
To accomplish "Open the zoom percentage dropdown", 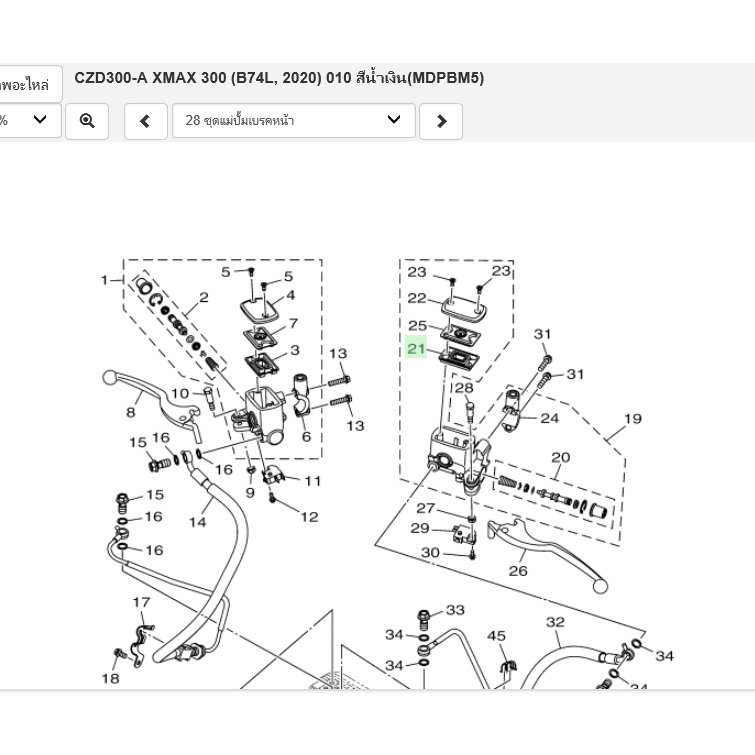I will point(29,120).
